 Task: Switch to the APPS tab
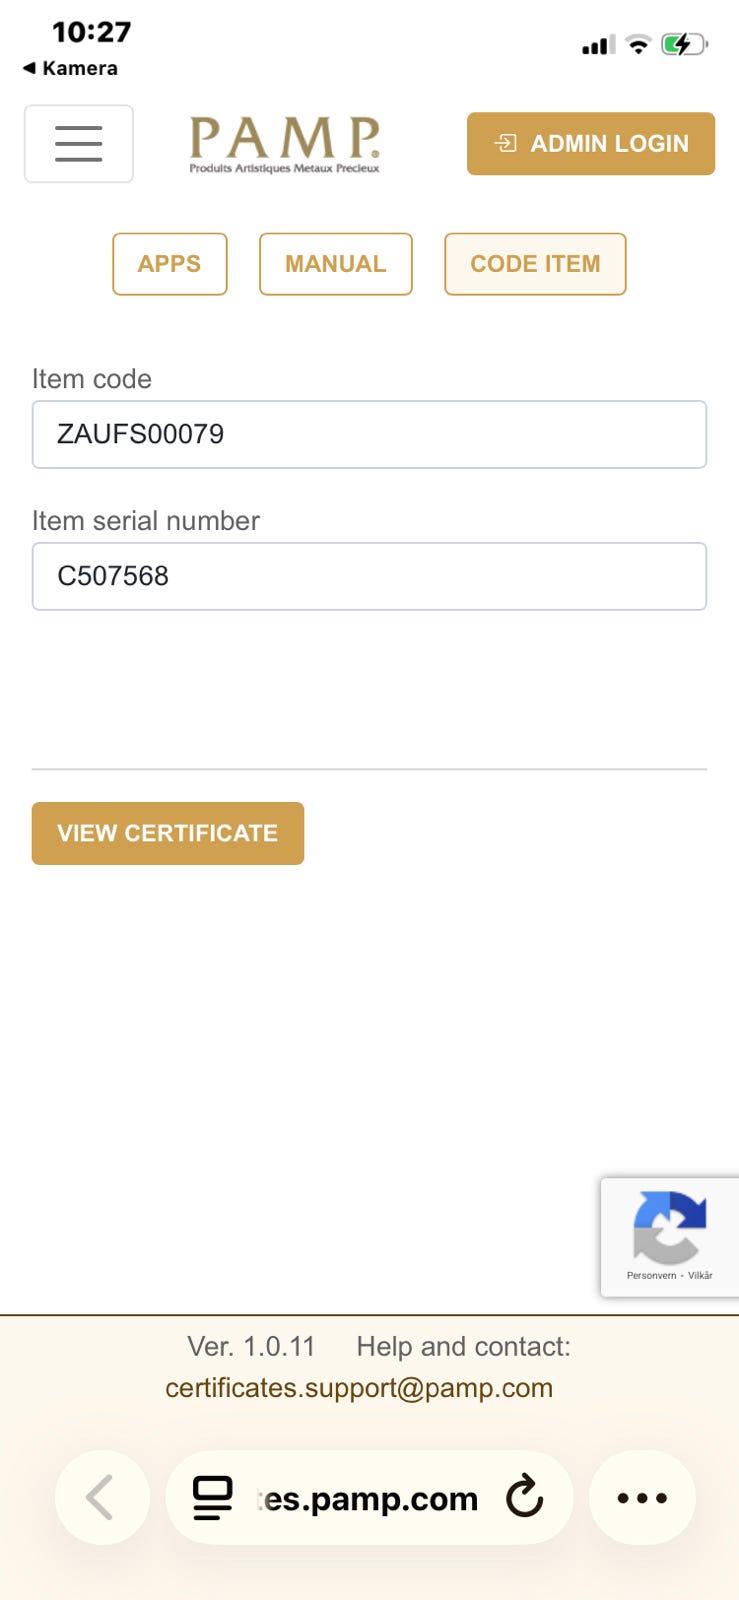coord(169,264)
